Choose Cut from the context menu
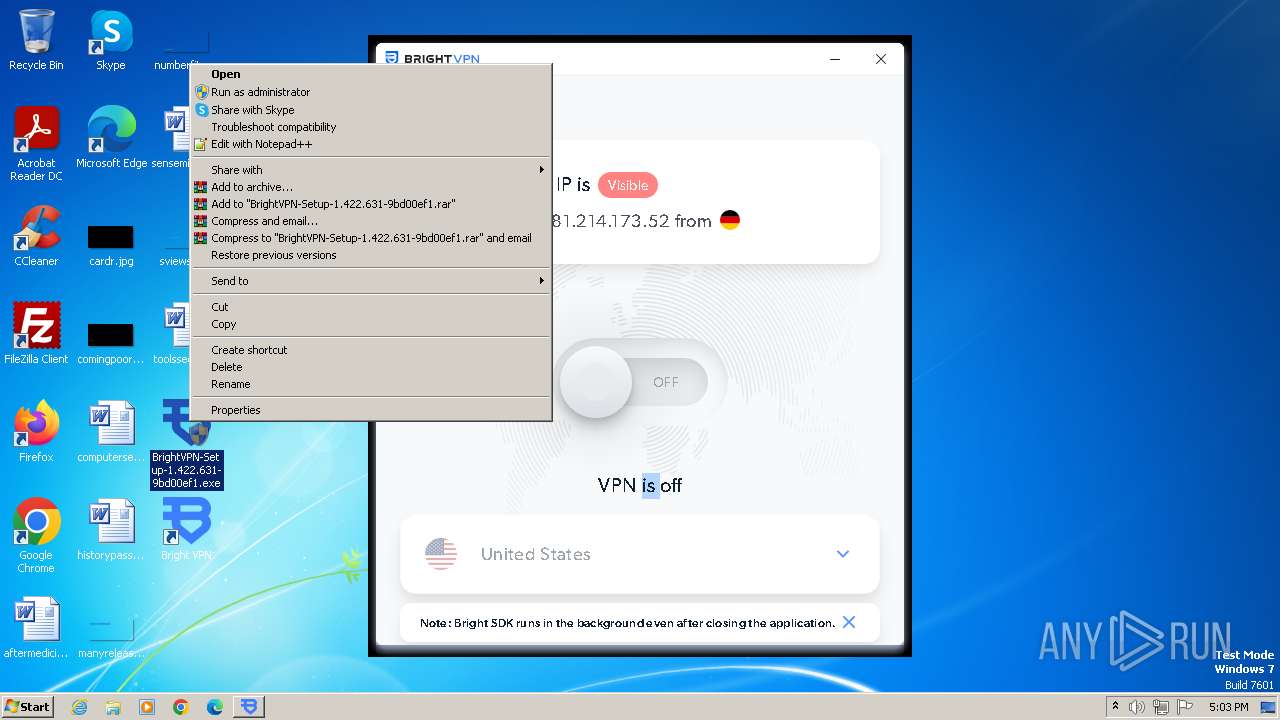Image resolution: width=1280 pixels, height=720 pixels. 371,307
